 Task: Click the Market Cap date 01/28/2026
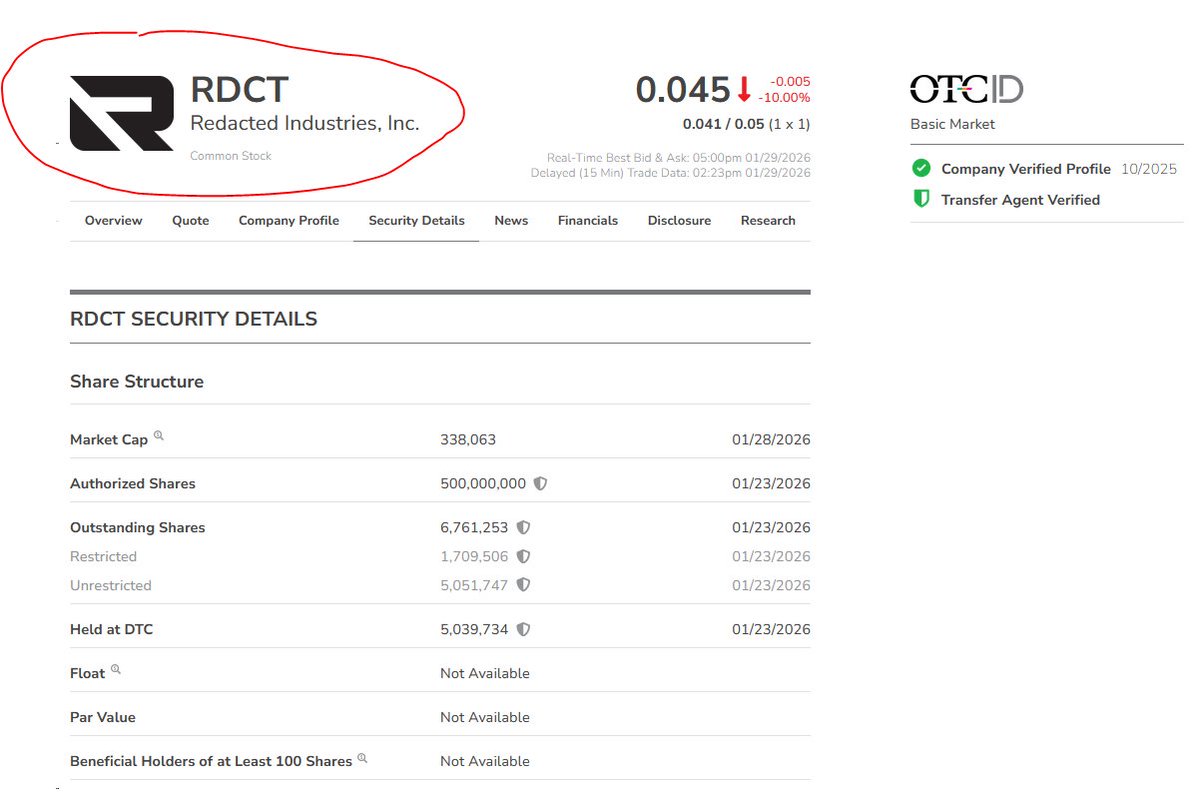[x=771, y=440]
